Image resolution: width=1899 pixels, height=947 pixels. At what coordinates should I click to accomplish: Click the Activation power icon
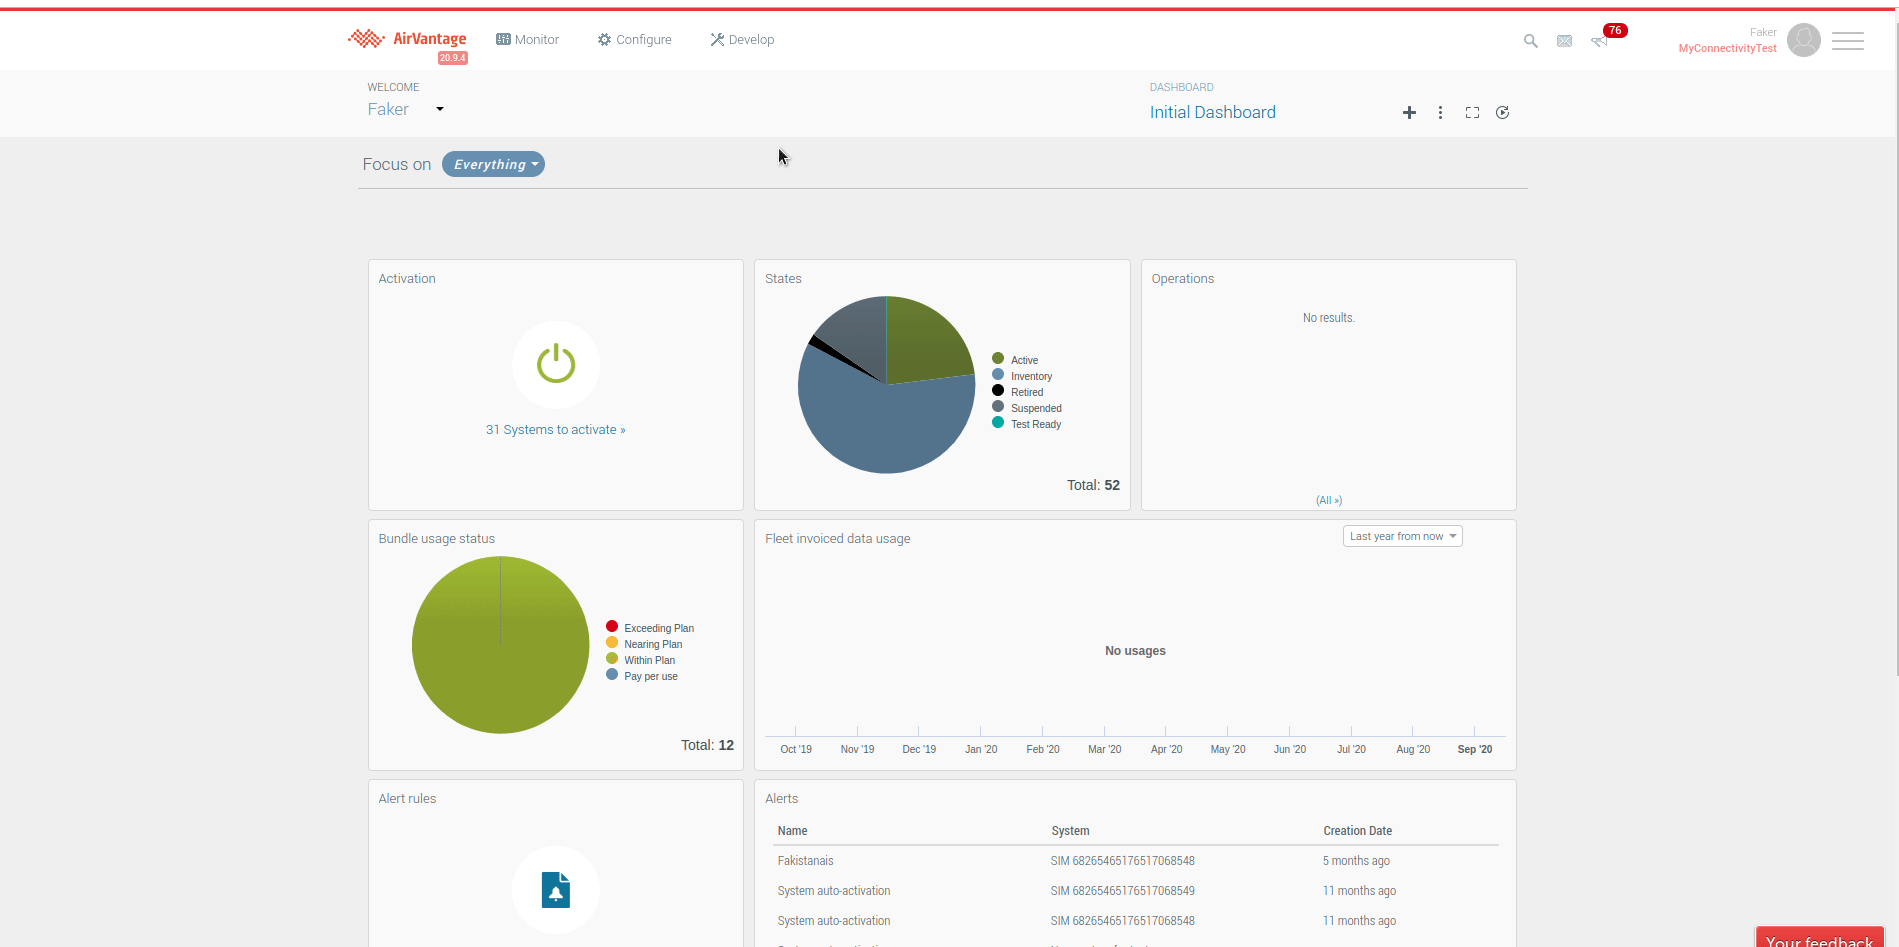click(556, 364)
